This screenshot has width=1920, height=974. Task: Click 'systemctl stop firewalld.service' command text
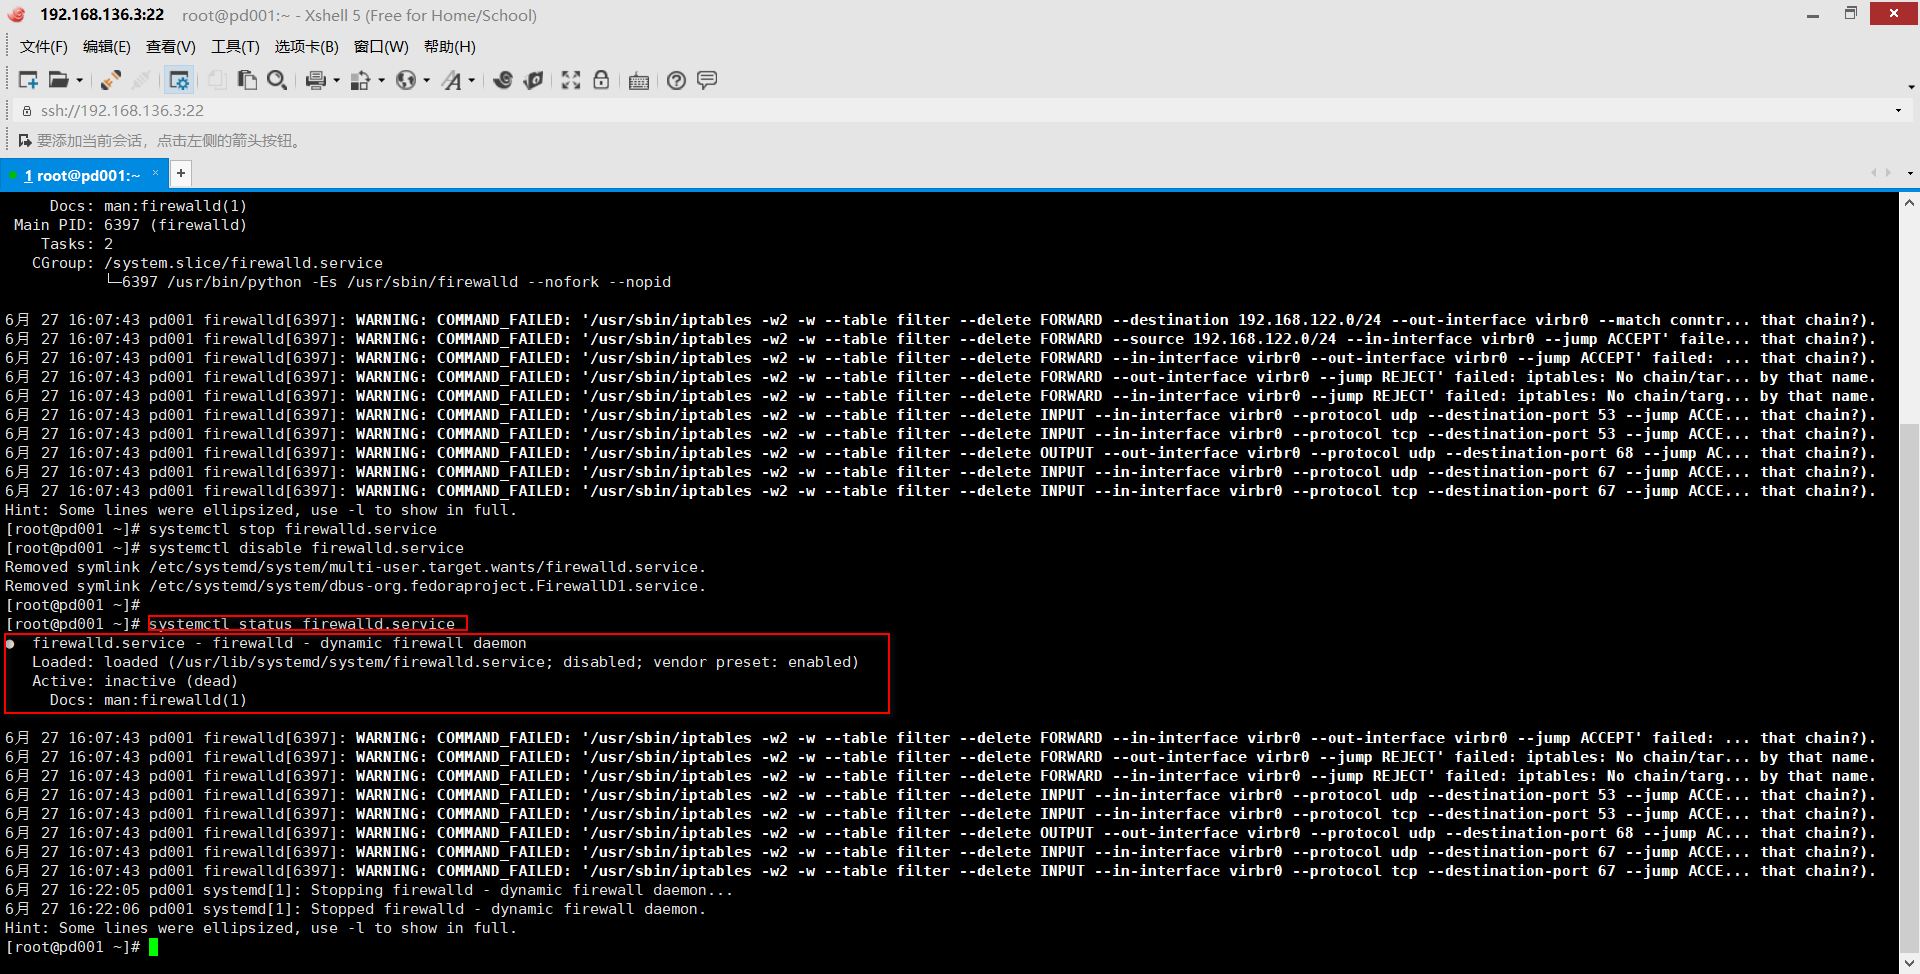pyautogui.click(x=292, y=529)
